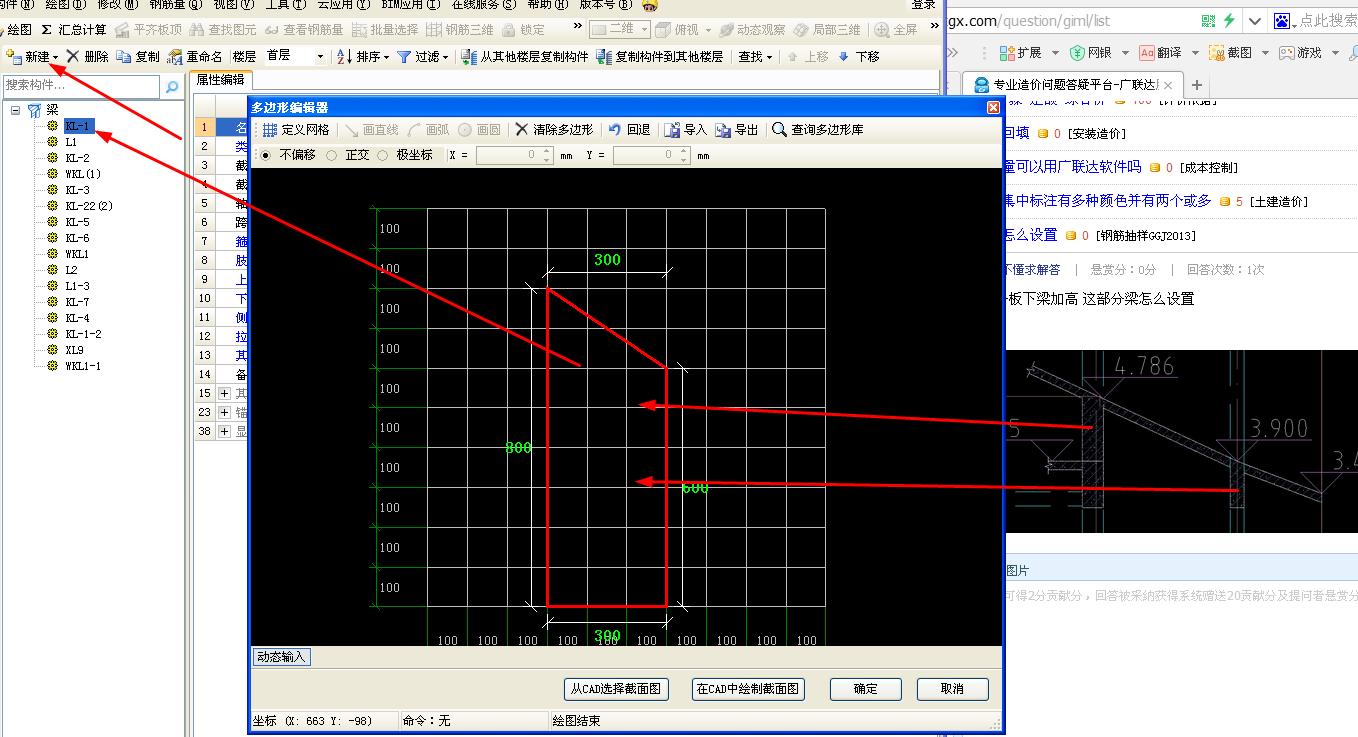Click the 上移 move up arrow
Screen dimensions: 1358x737
pyautogui.click(x=808, y=57)
